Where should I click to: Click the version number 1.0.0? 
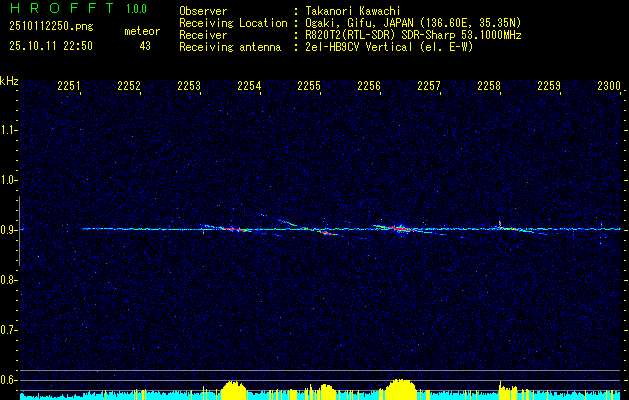click(136, 9)
